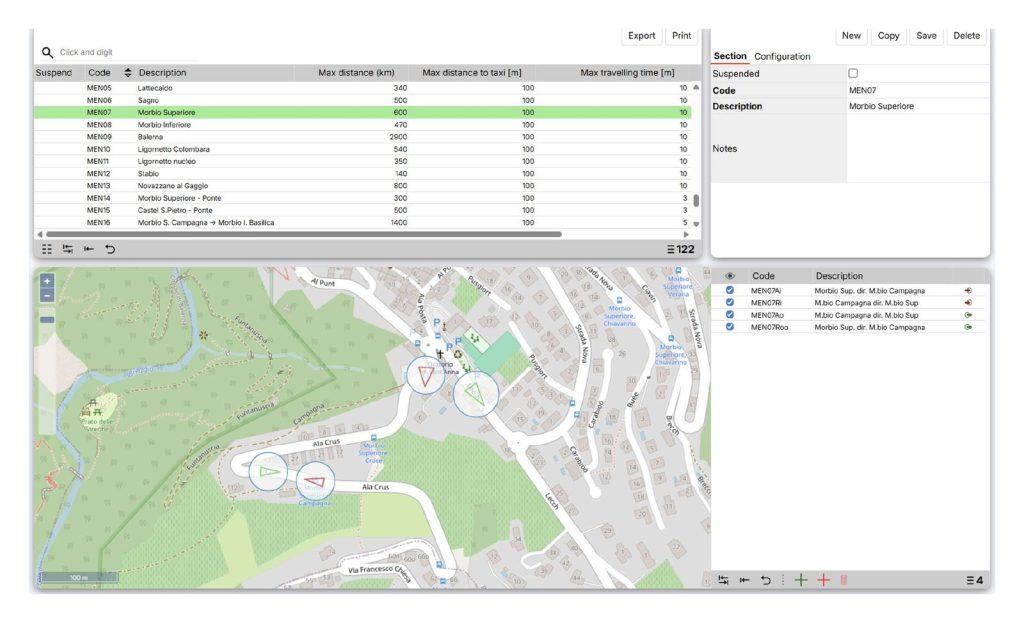Screen dimensions: 1024x623
Task: Add entry with red plus icon
Action: pyautogui.click(x=824, y=580)
